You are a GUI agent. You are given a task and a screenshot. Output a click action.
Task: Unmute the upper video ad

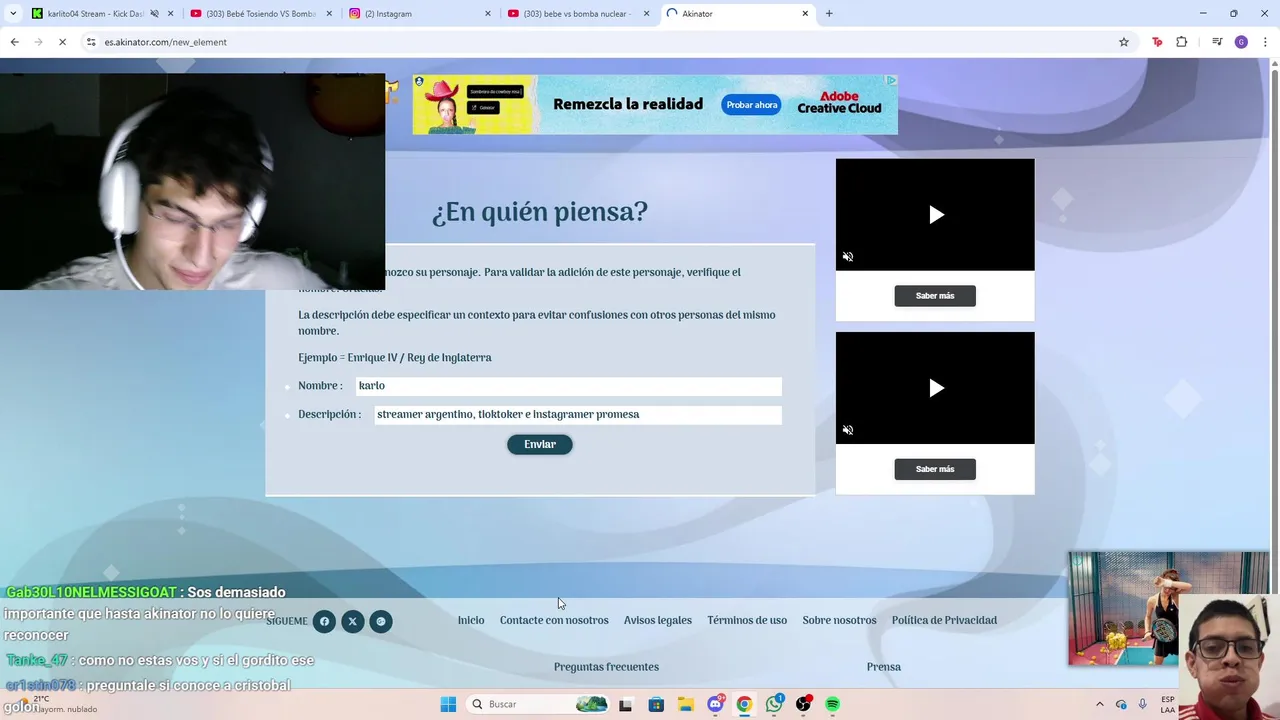click(848, 257)
